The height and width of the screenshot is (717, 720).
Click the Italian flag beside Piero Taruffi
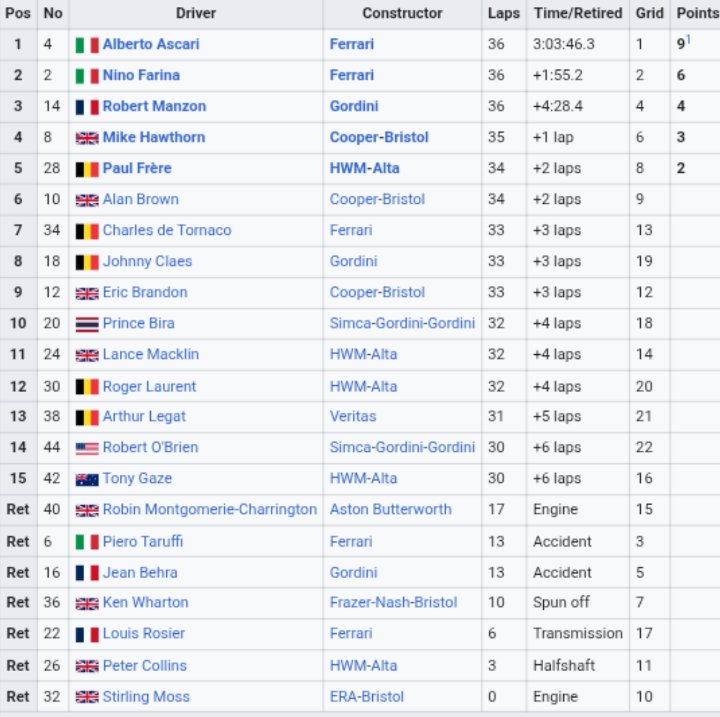coord(87,542)
